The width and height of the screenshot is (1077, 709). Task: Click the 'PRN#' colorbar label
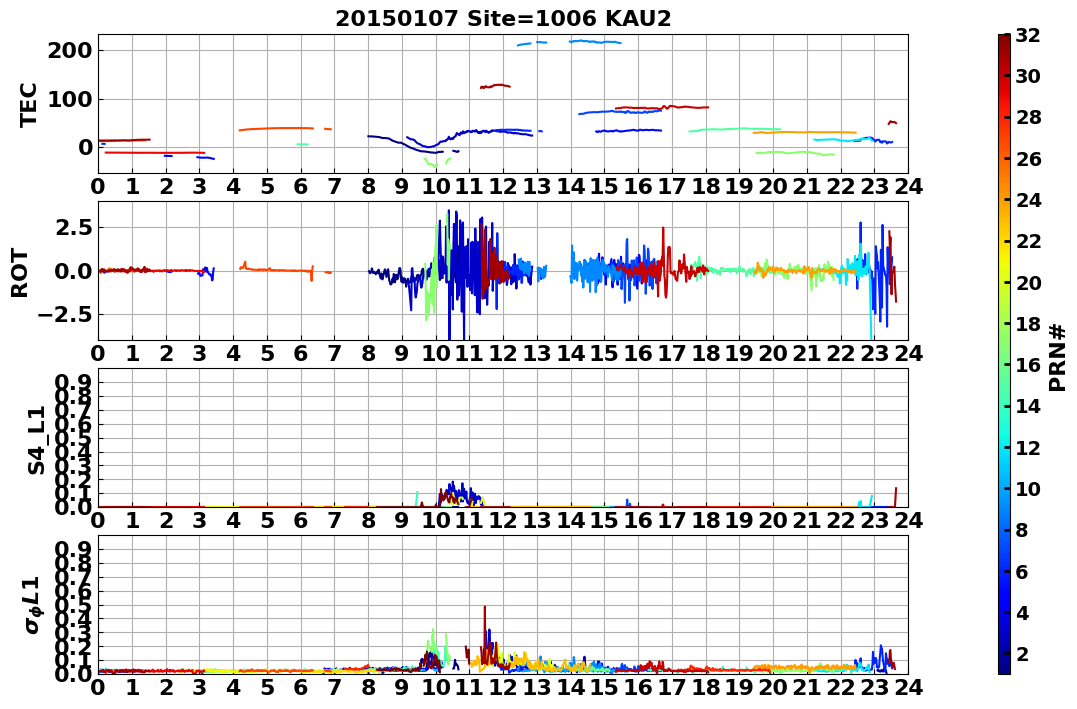click(1057, 357)
